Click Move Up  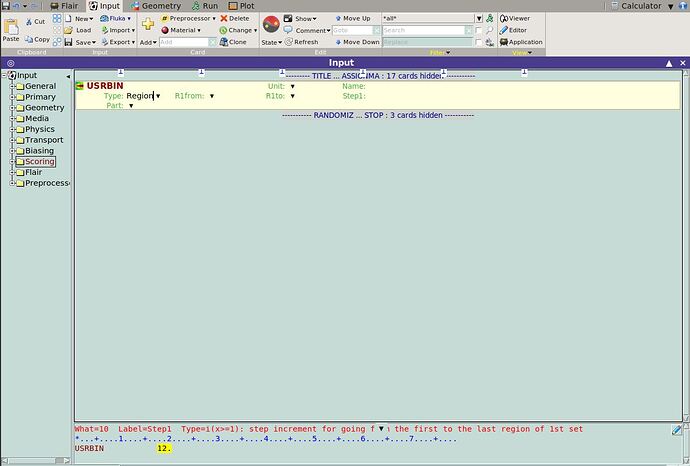pos(353,18)
